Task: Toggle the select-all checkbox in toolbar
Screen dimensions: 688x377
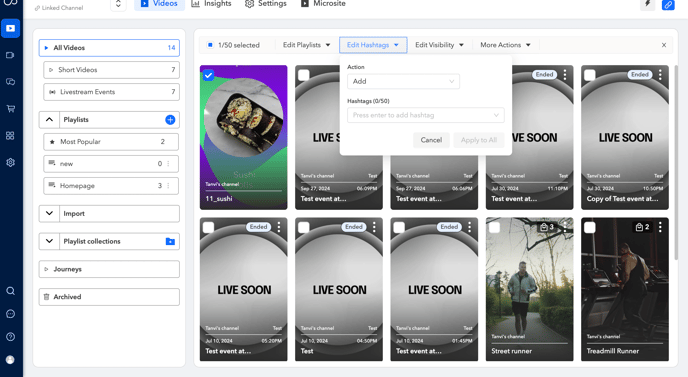Action: (210, 45)
